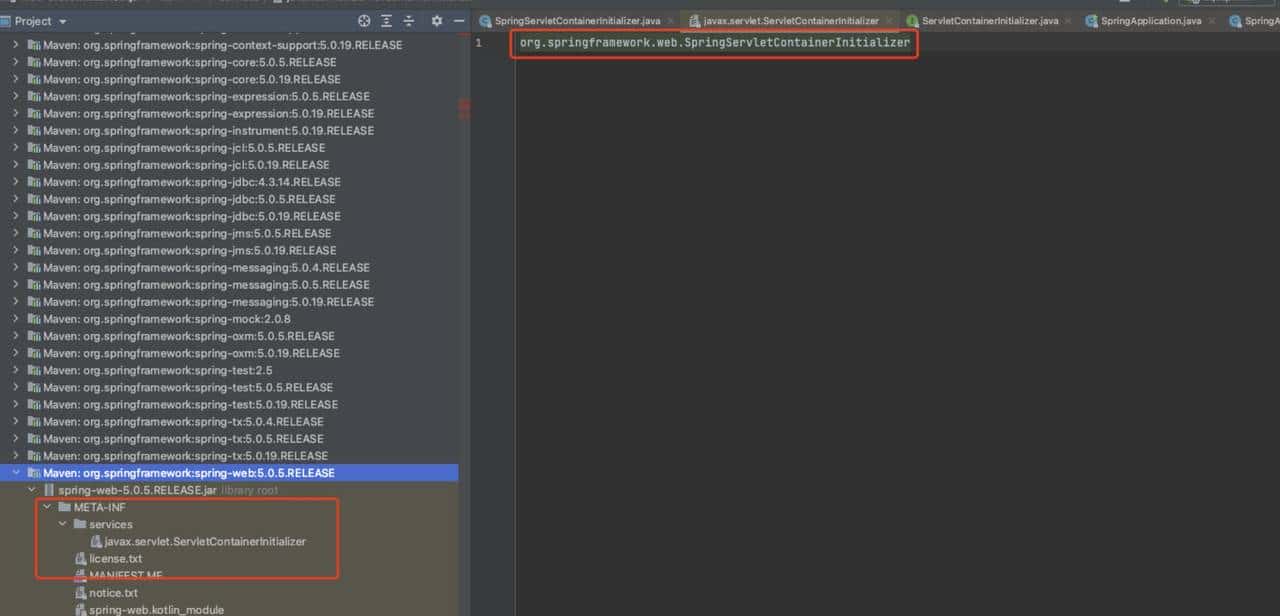Click the notice.txt file icon
The image size is (1280, 616).
pos(80,593)
